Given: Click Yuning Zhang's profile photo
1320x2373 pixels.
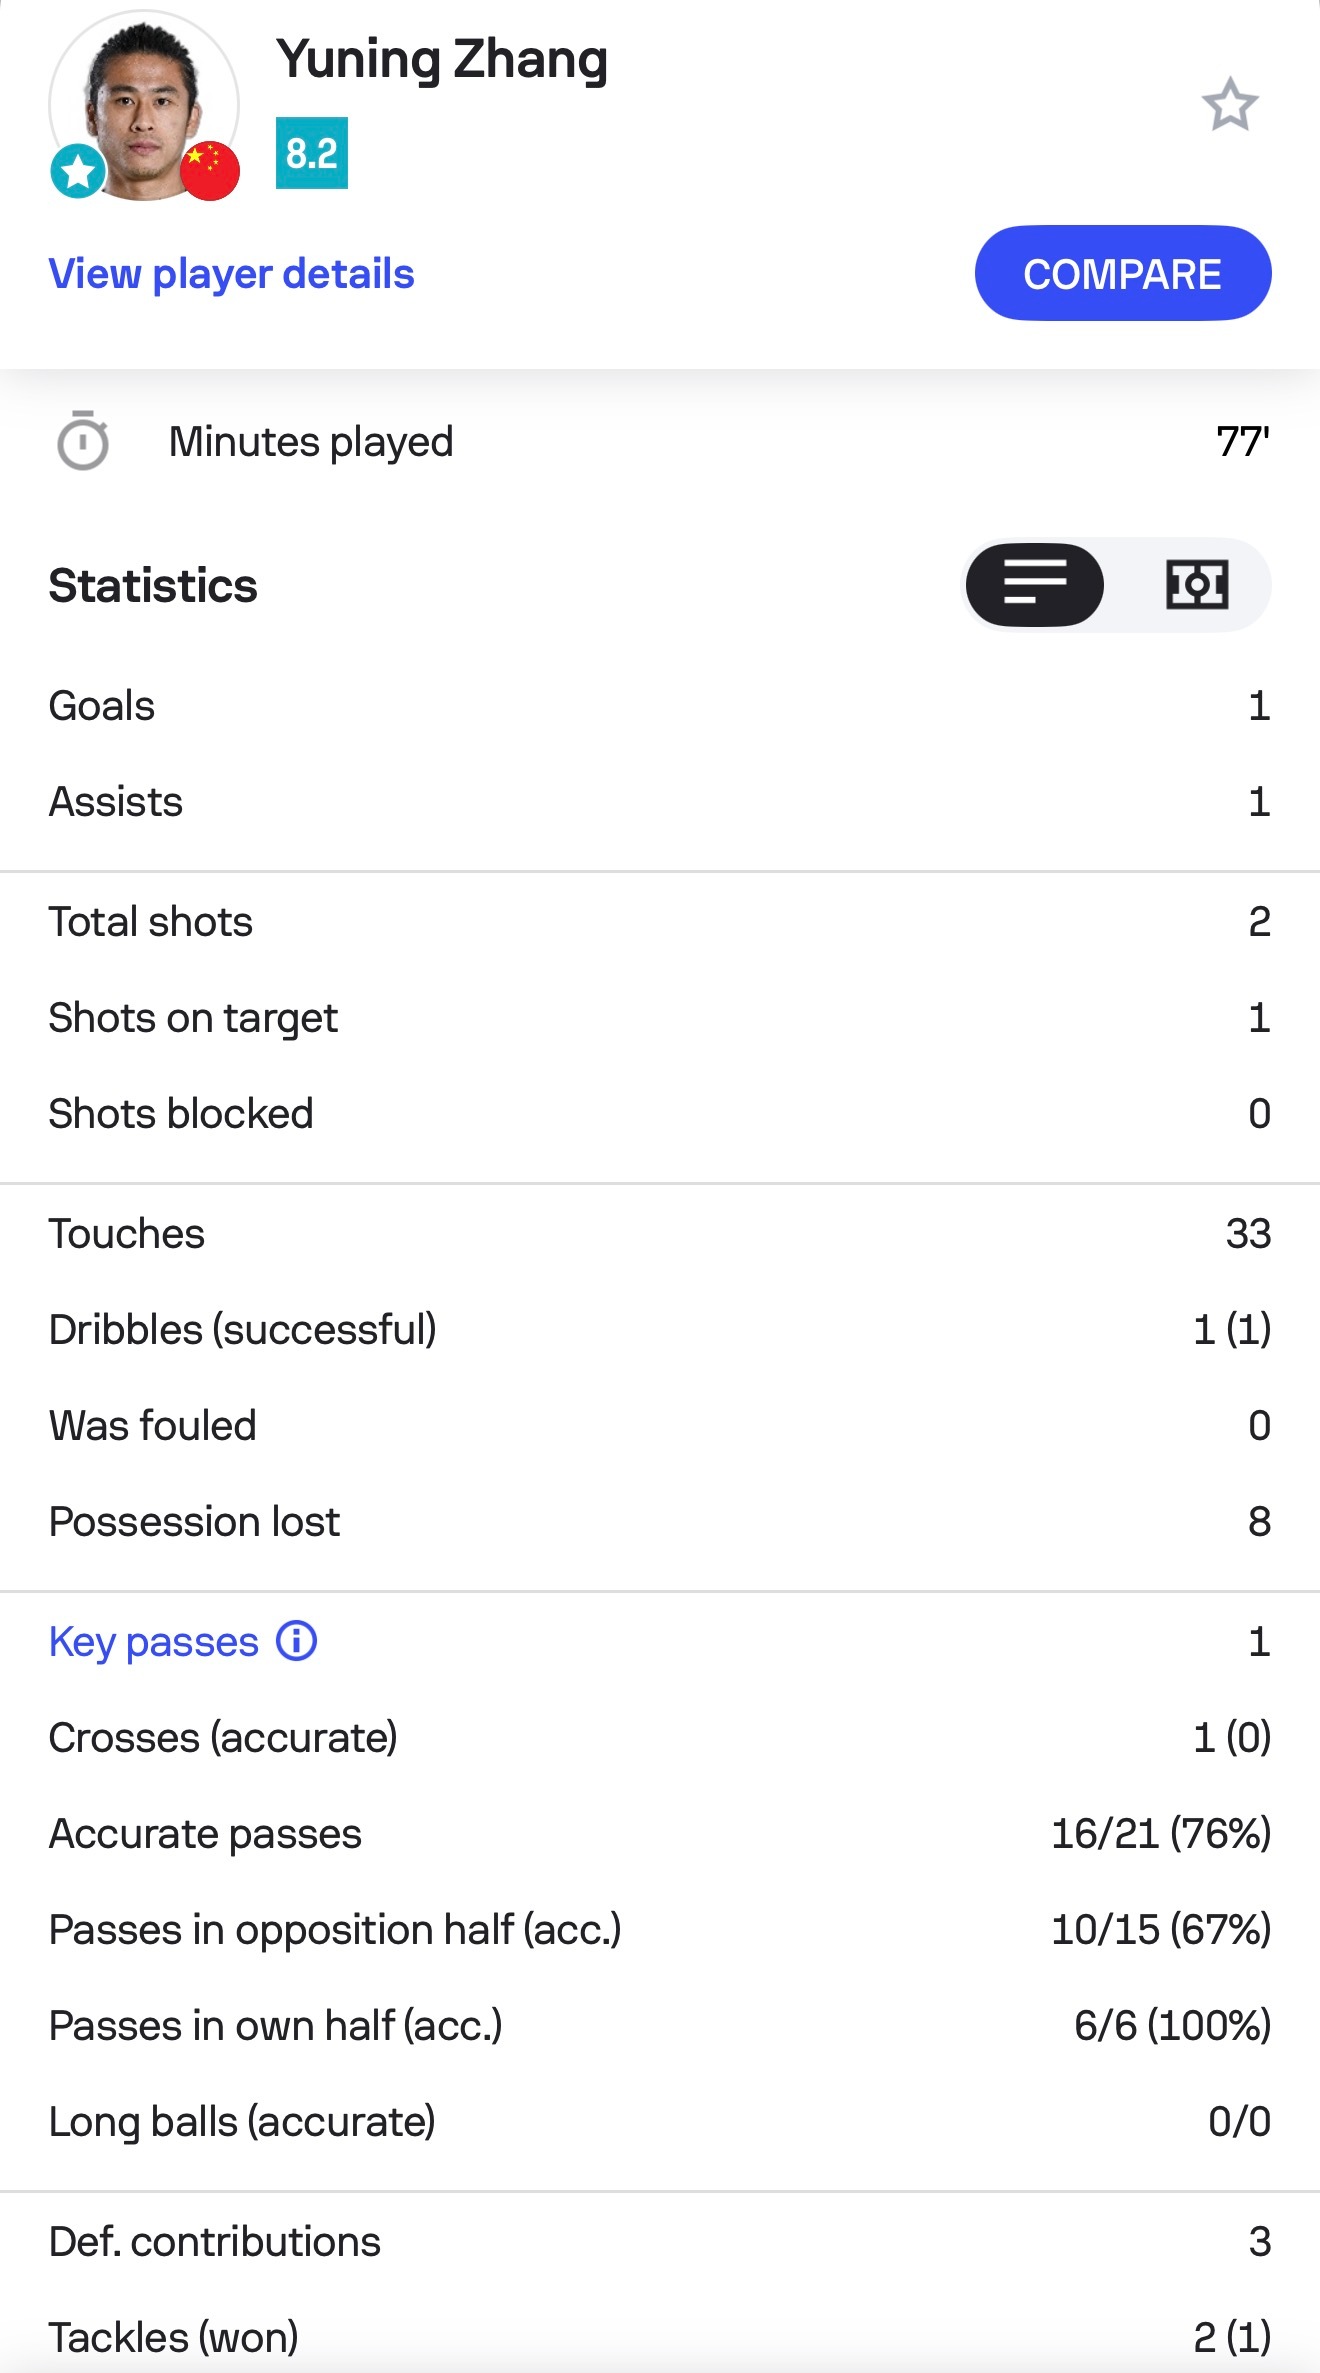Looking at the screenshot, I should (143, 103).
